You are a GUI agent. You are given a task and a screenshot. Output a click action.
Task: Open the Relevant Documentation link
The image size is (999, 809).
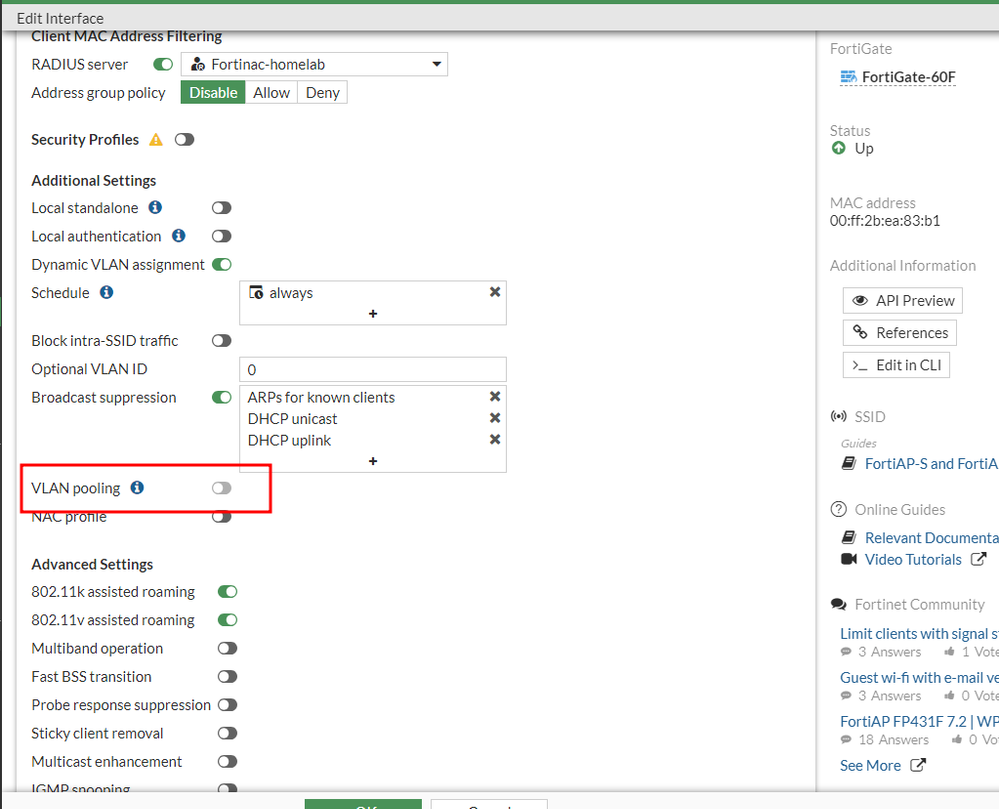(931, 538)
